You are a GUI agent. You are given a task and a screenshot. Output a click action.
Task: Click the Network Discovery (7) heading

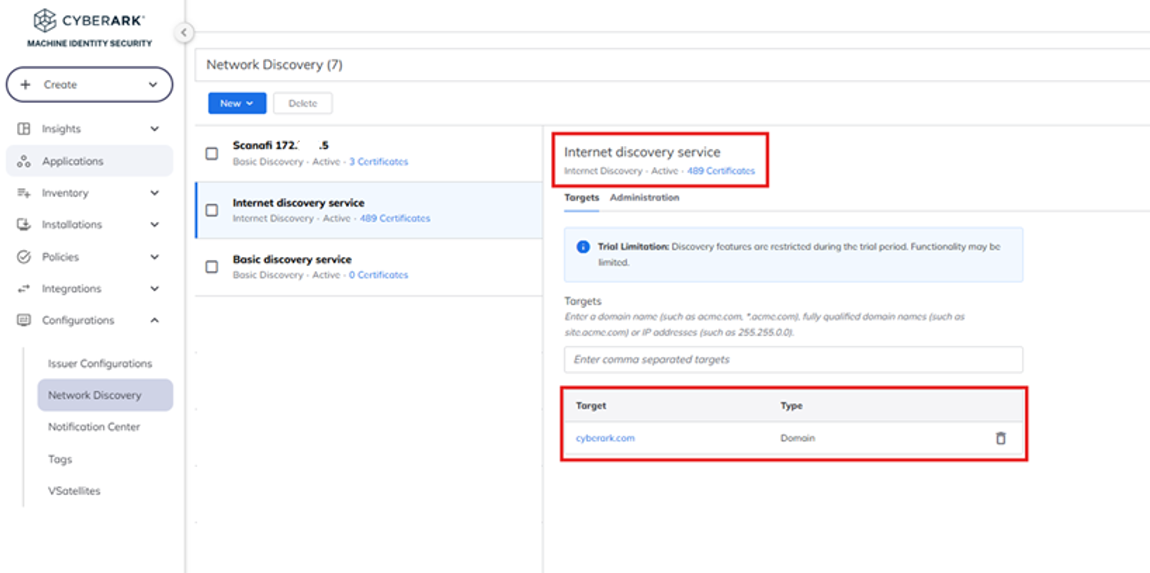[x=274, y=65]
